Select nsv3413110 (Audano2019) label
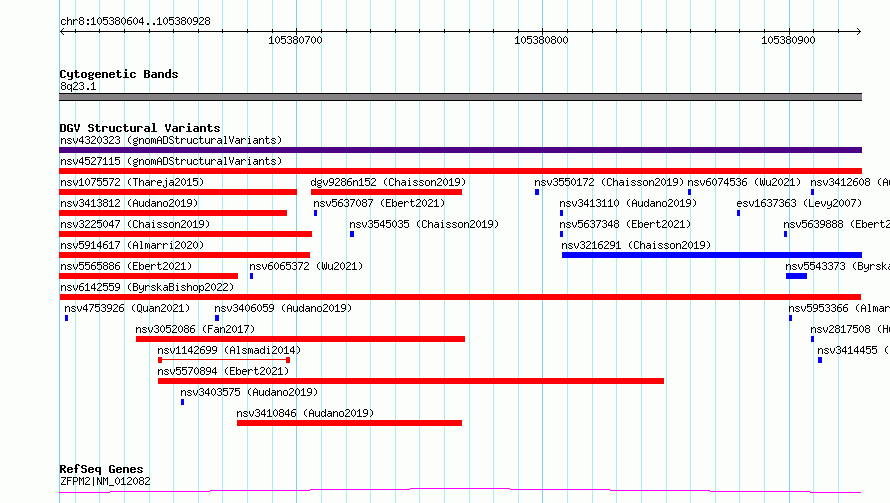The width and height of the screenshot is (890, 503). (x=628, y=203)
